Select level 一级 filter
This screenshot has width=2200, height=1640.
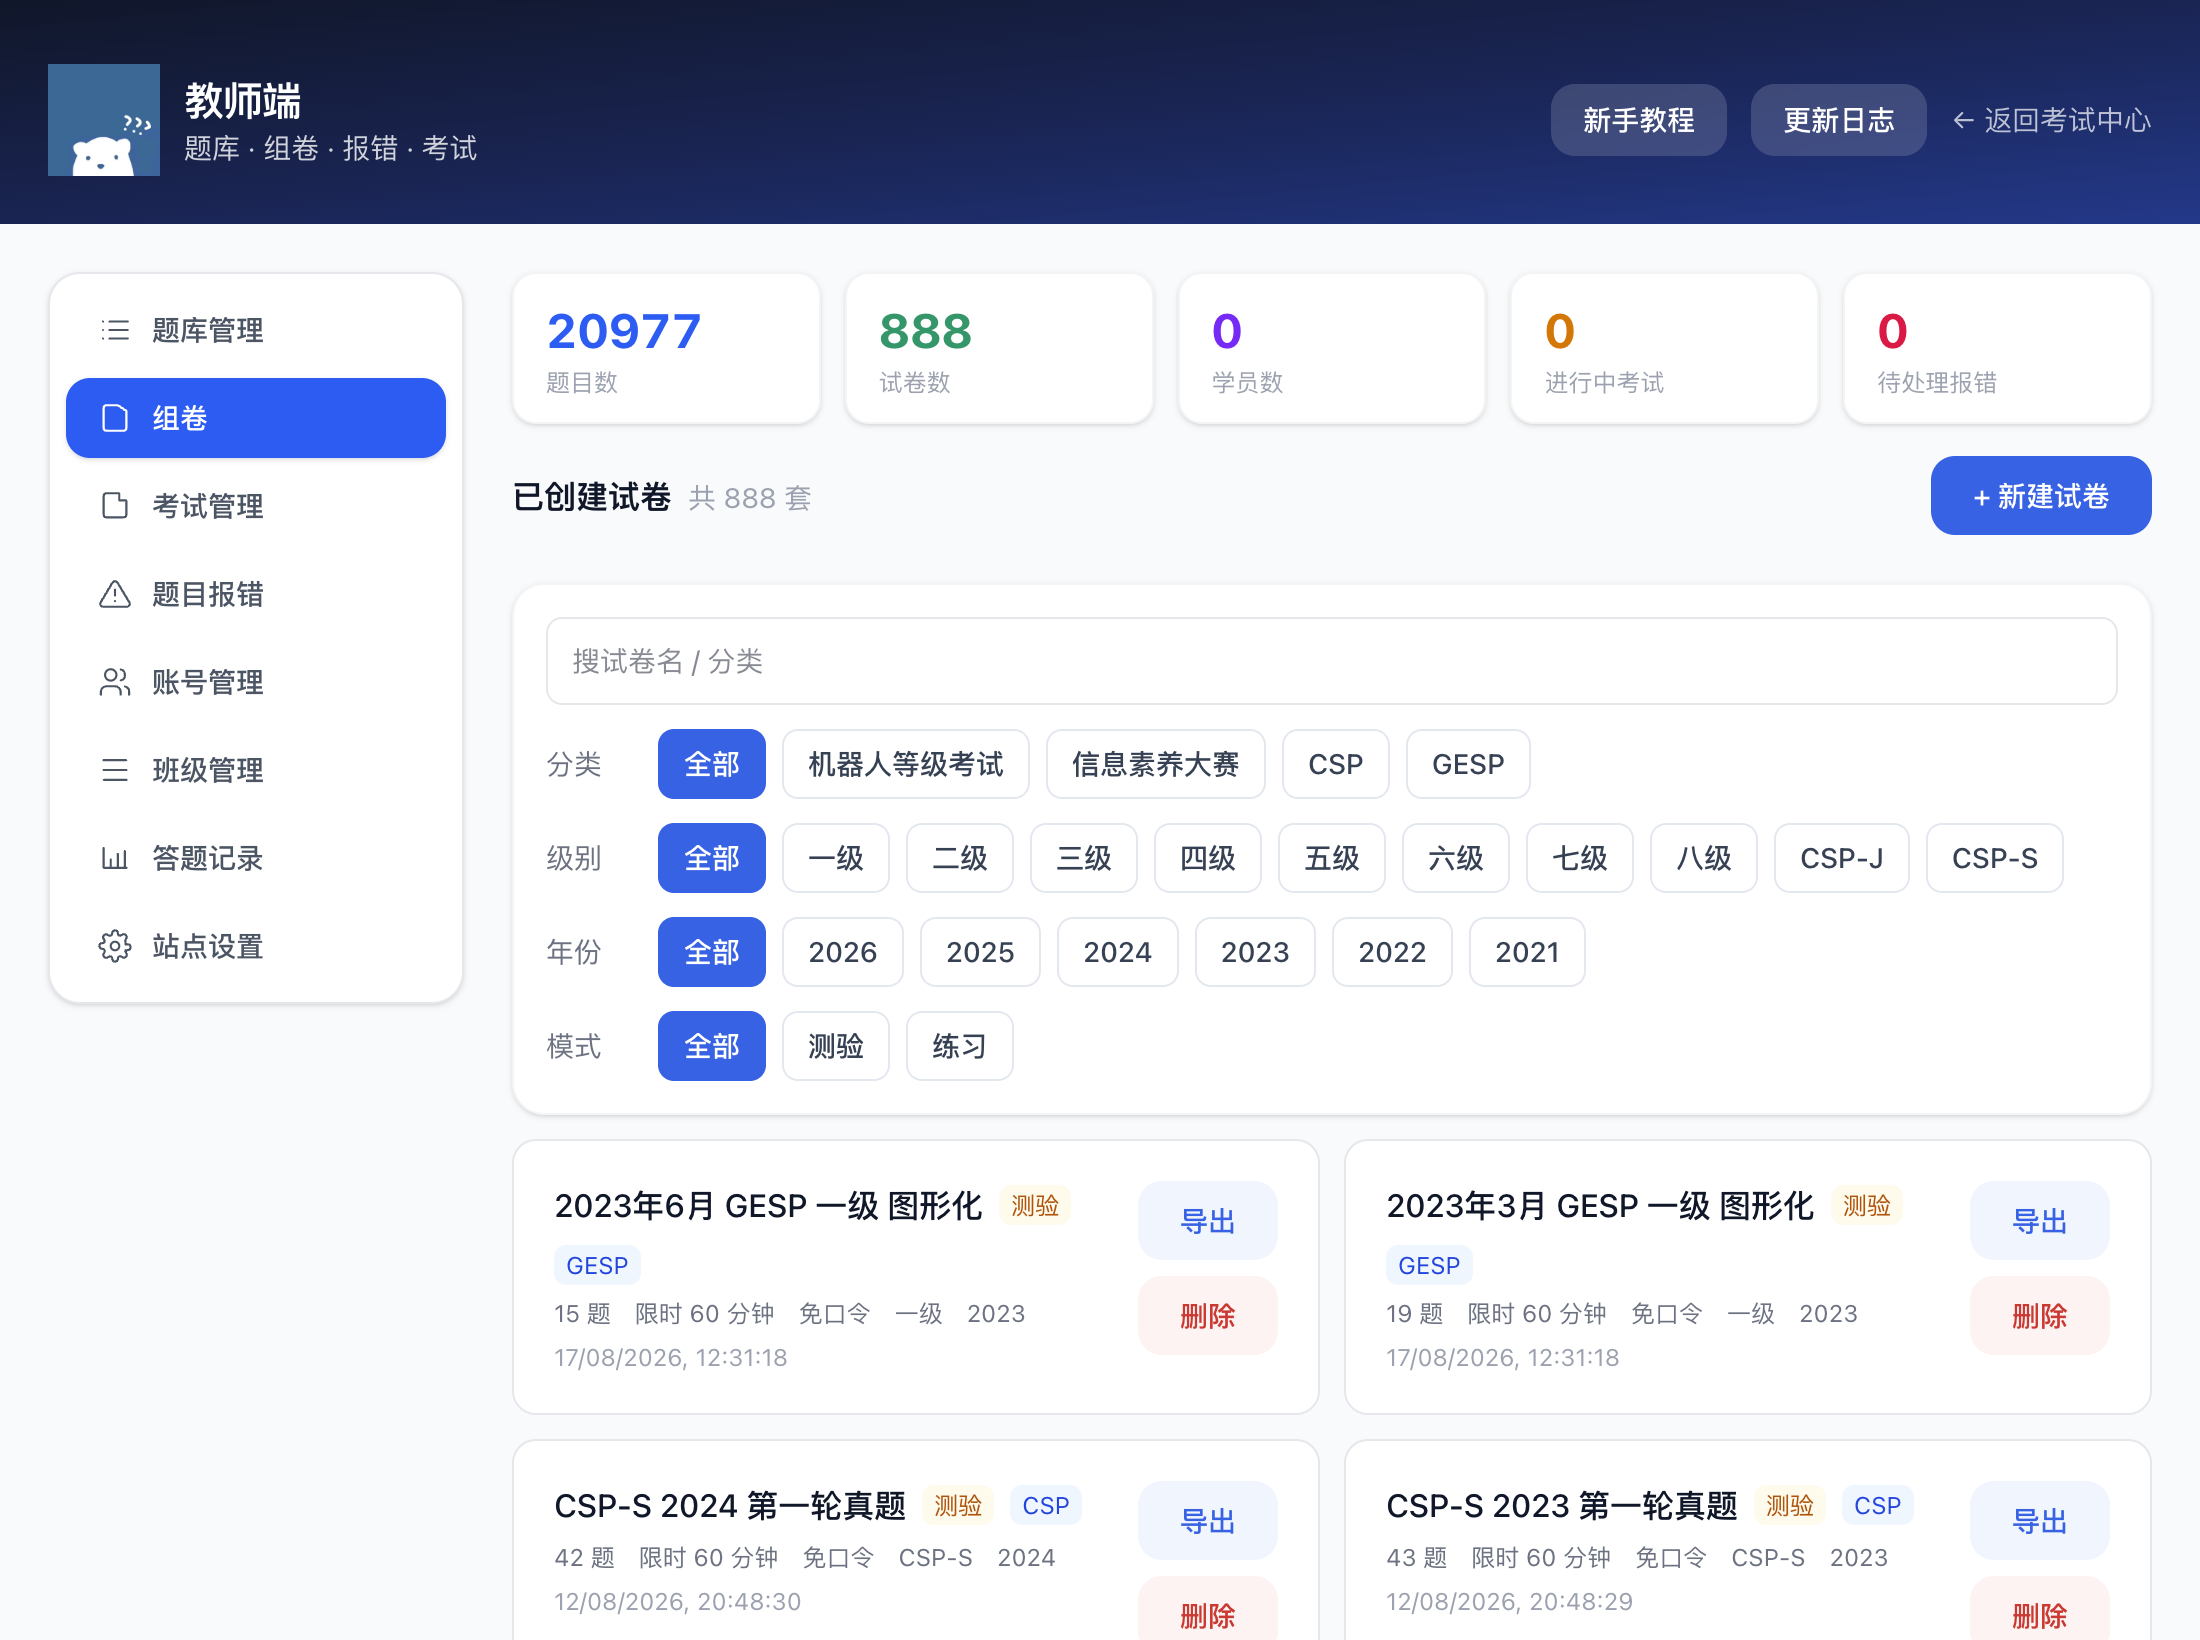[836, 858]
